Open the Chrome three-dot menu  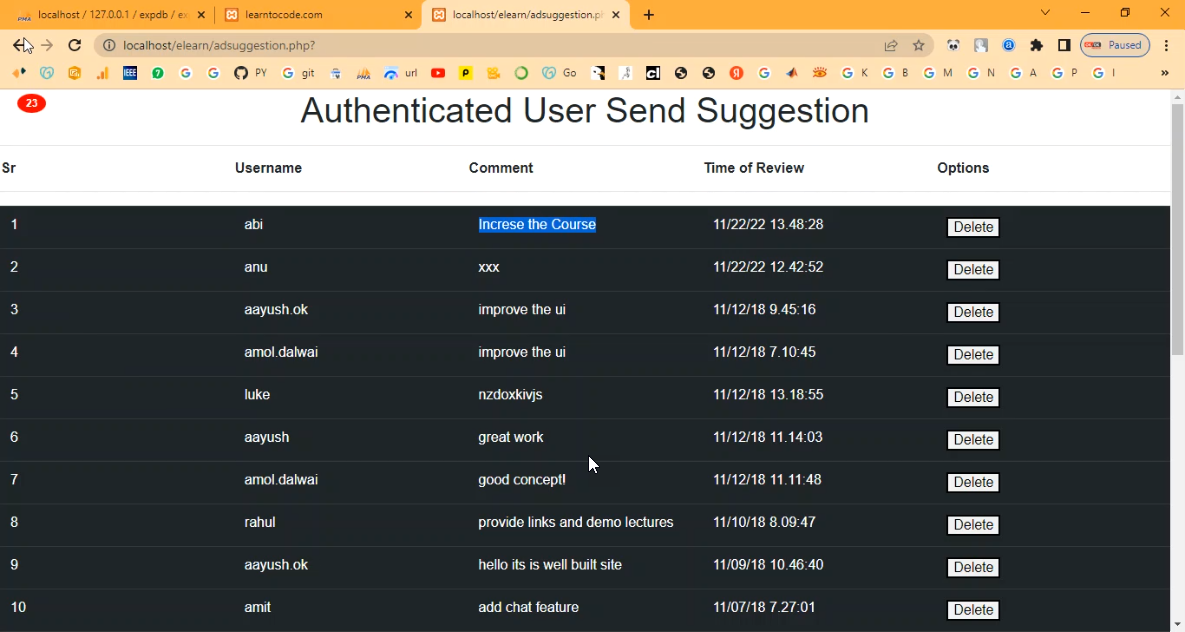point(1166,45)
